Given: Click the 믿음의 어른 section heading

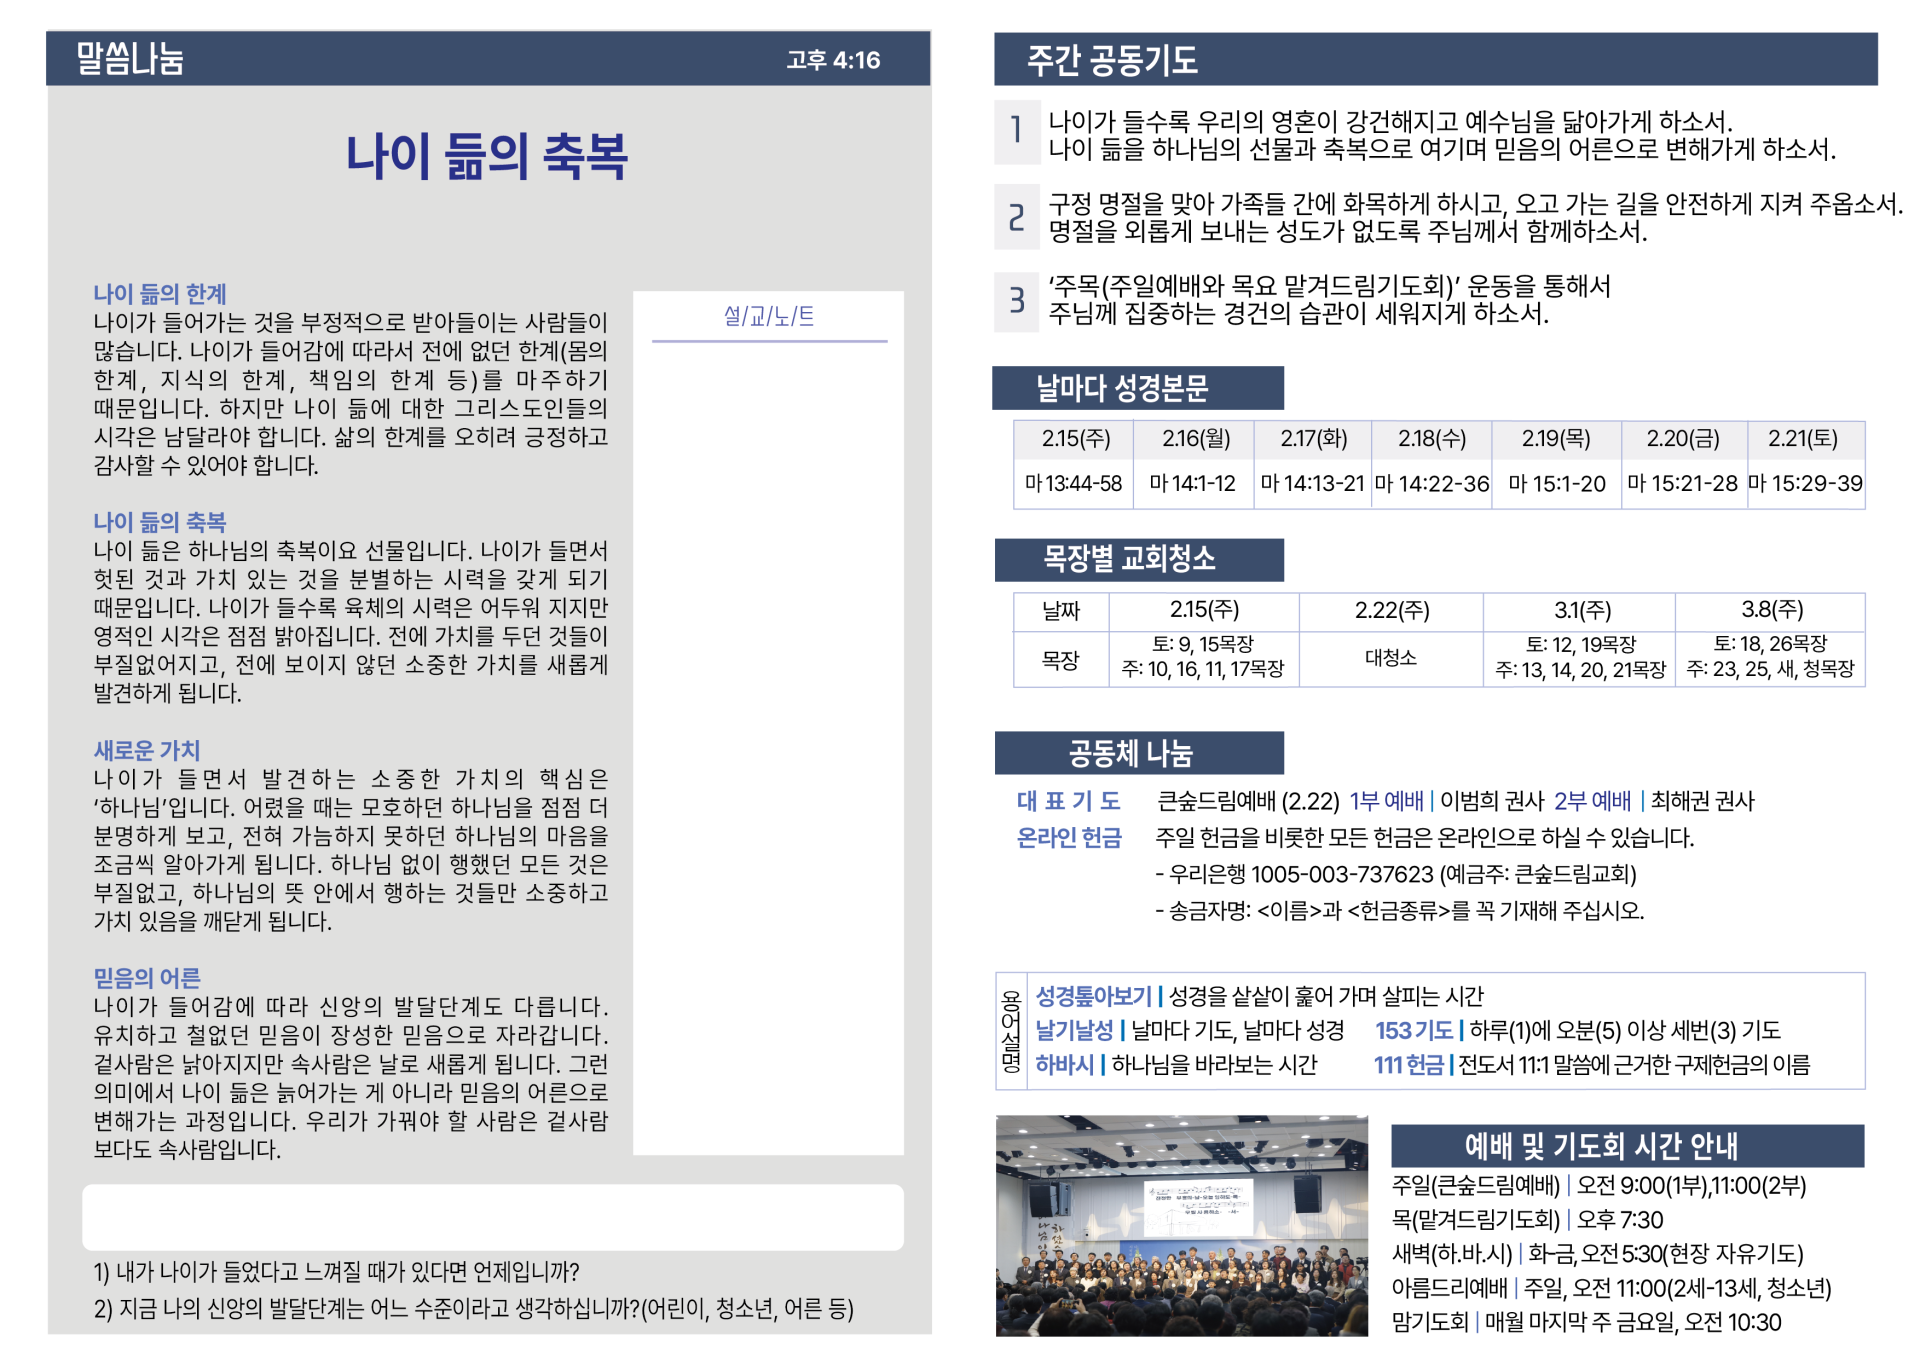Looking at the screenshot, I should pyautogui.click(x=147, y=978).
